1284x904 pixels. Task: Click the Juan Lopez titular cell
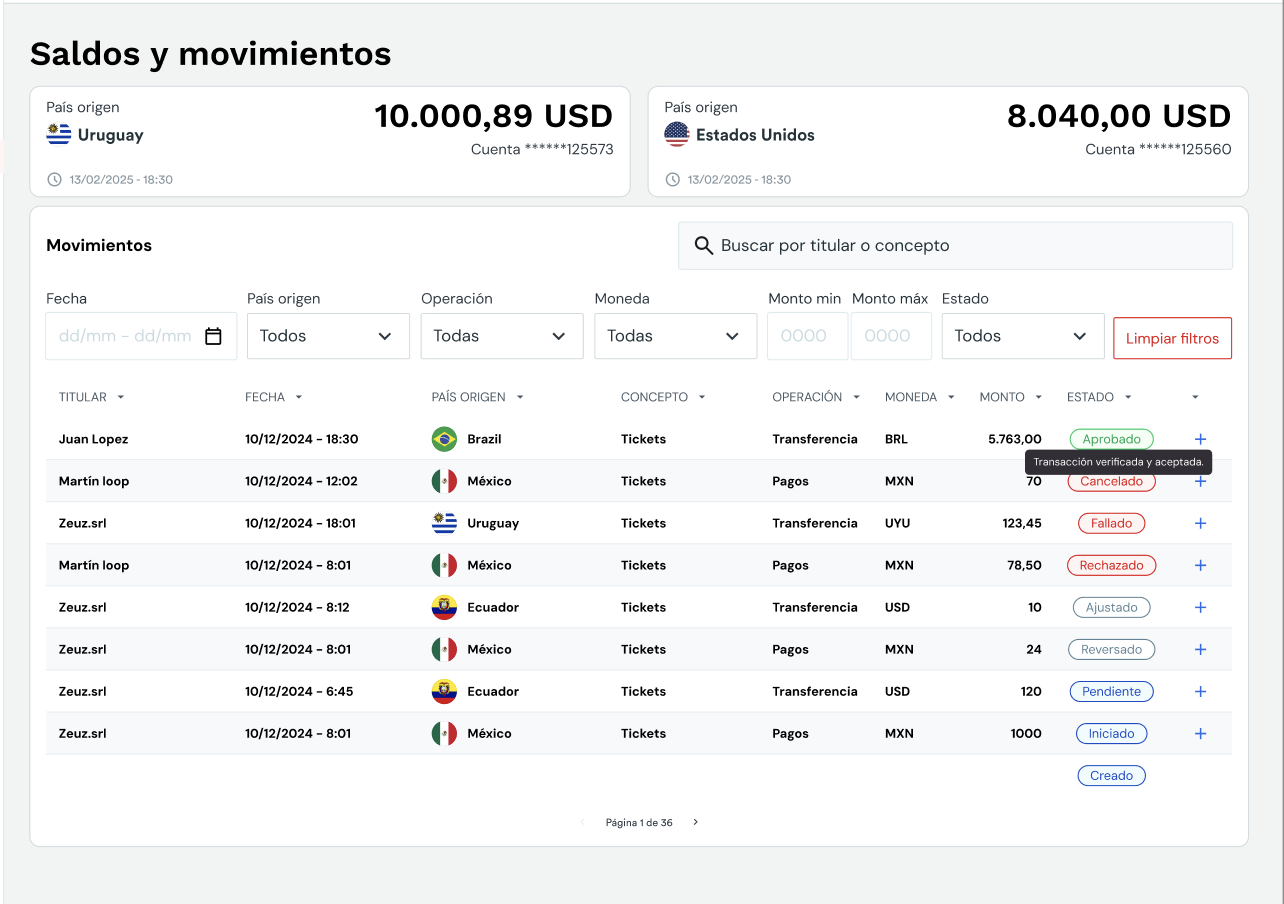click(93, 439)
